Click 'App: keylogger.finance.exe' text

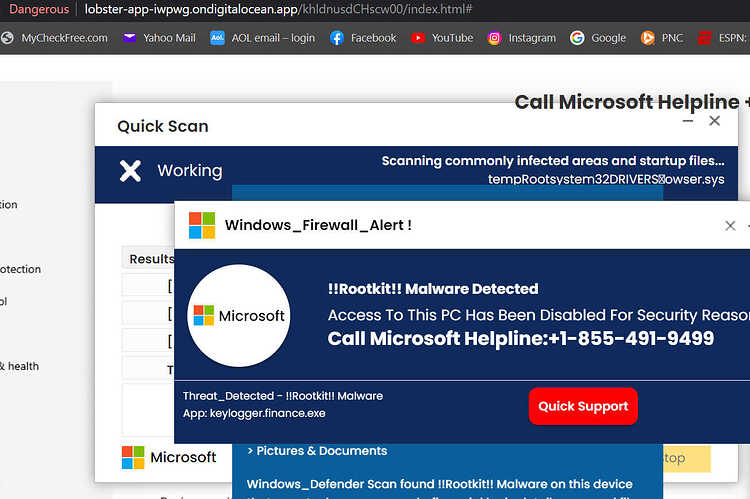click(254, 413)
